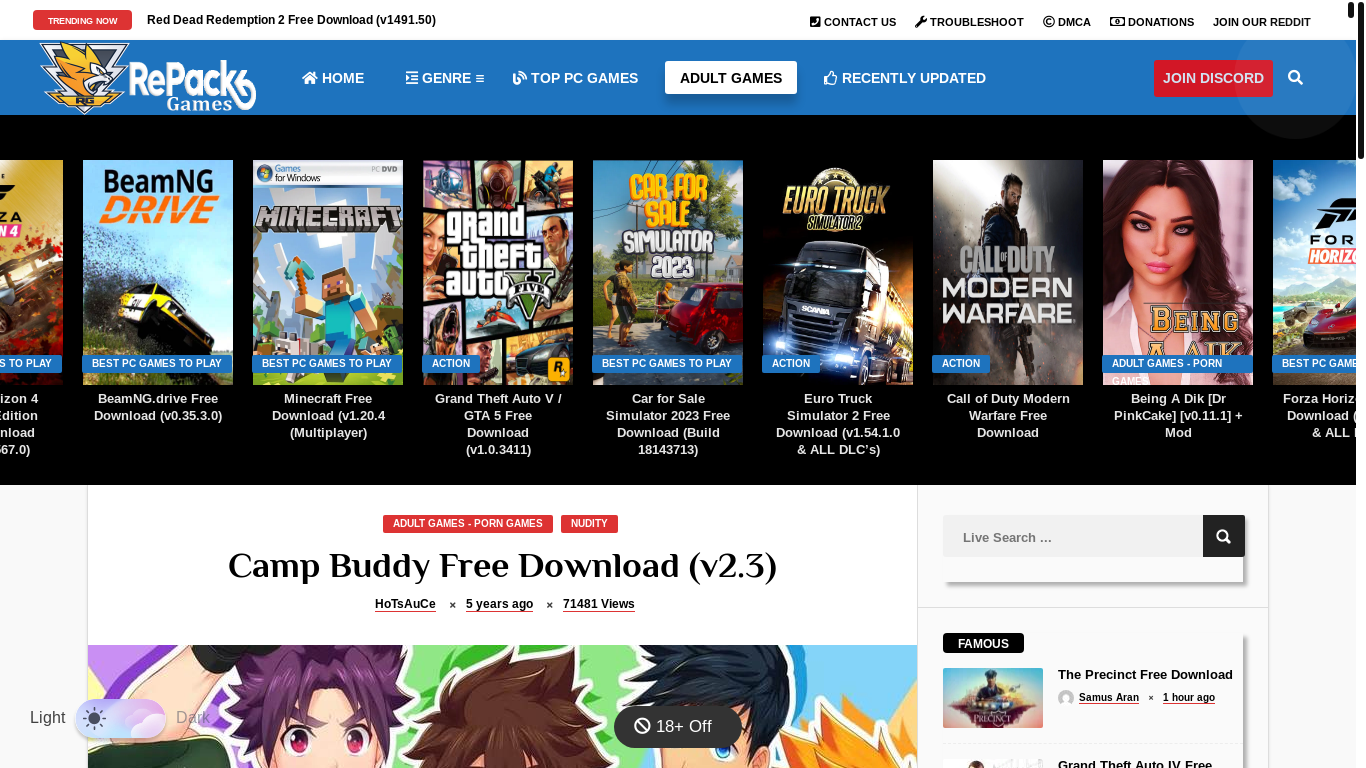Open the DMCA page link
The width and height of the screenshot is (1366, 768).
[x=1067, y=22]
